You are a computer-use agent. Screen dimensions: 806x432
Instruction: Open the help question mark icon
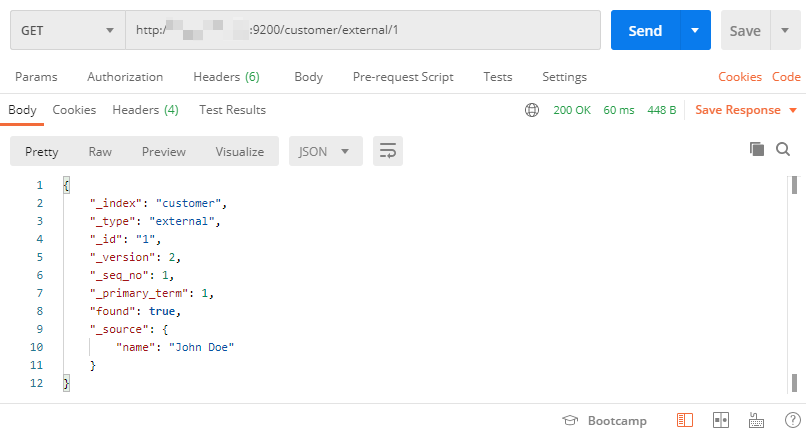pyautogui.click(x=793, y=420)
